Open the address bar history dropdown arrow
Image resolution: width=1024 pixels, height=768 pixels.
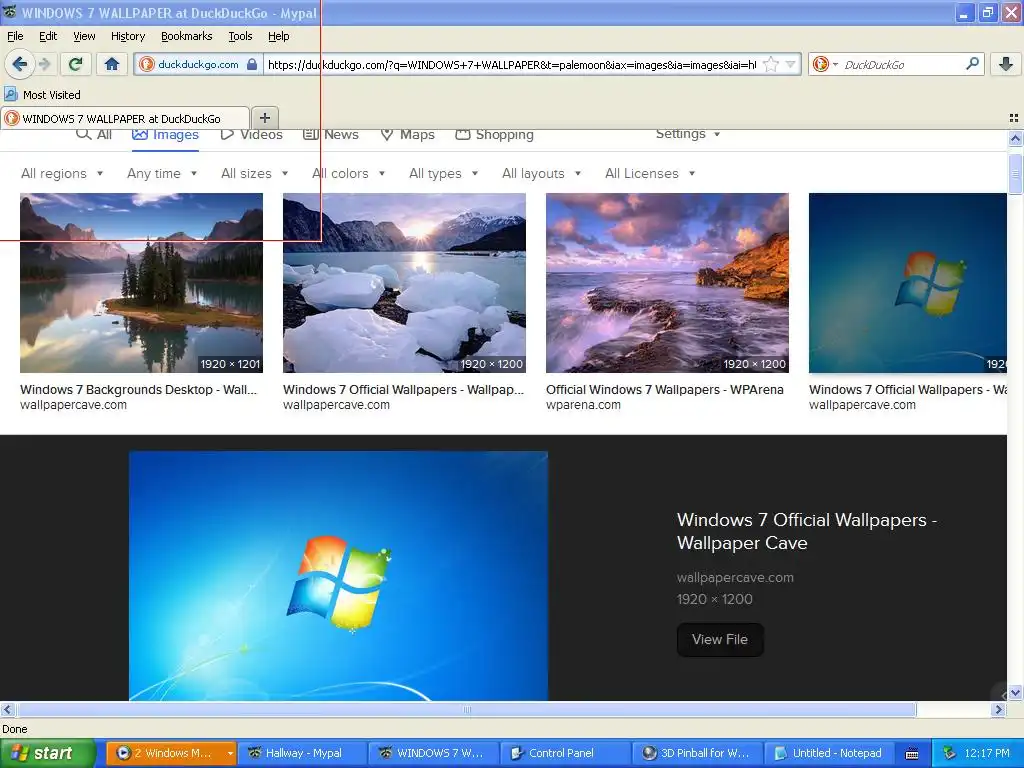pos(791,64)
